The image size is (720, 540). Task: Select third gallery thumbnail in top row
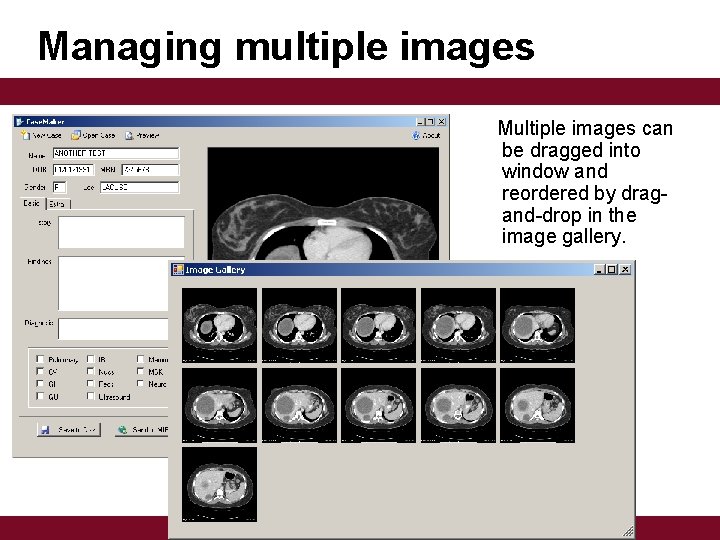point(378,326)
